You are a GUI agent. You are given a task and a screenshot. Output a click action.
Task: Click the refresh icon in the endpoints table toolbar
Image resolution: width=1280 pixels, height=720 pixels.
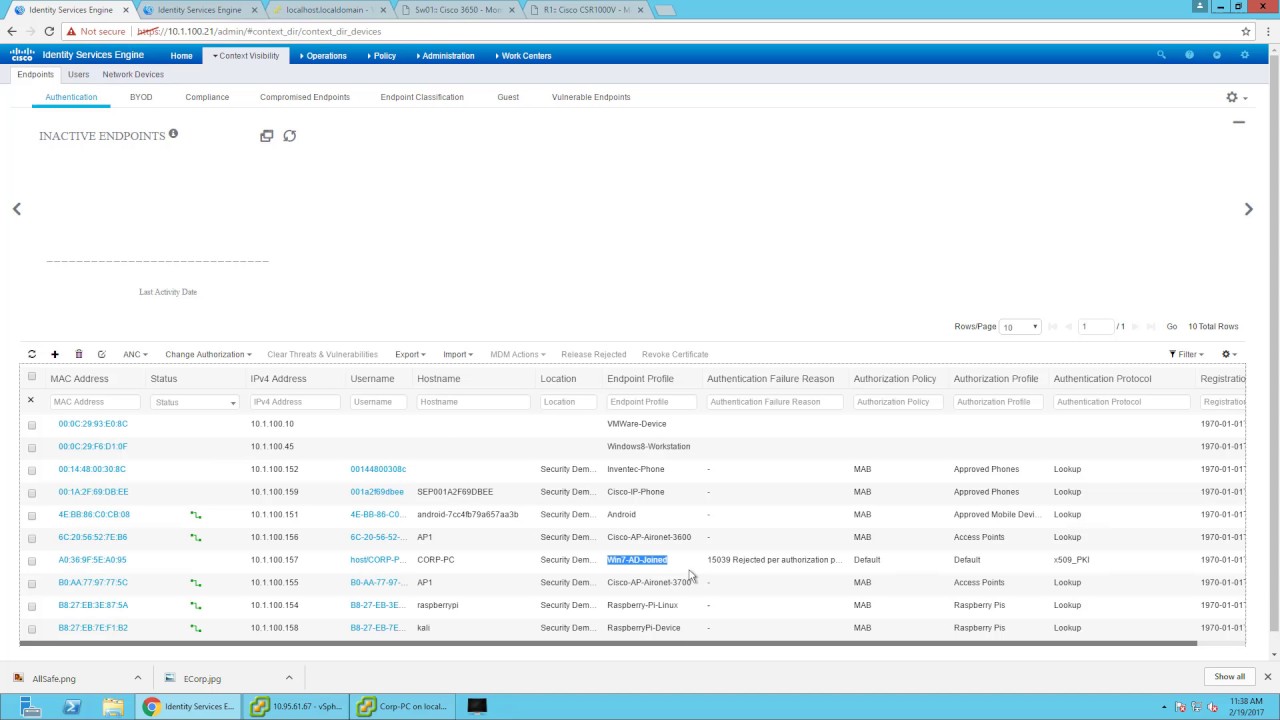(x=32, y=354)
